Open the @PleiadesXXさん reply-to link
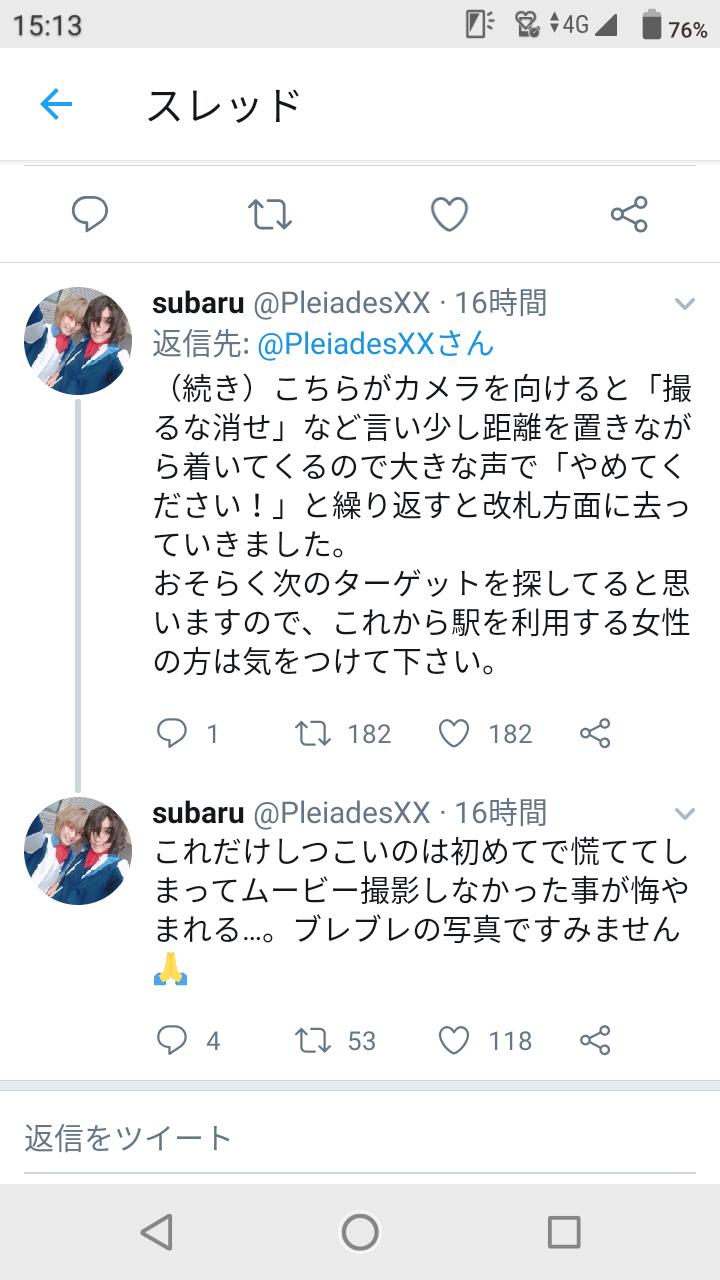Viewport: 720px width, 1280px height. pos(376,344)
